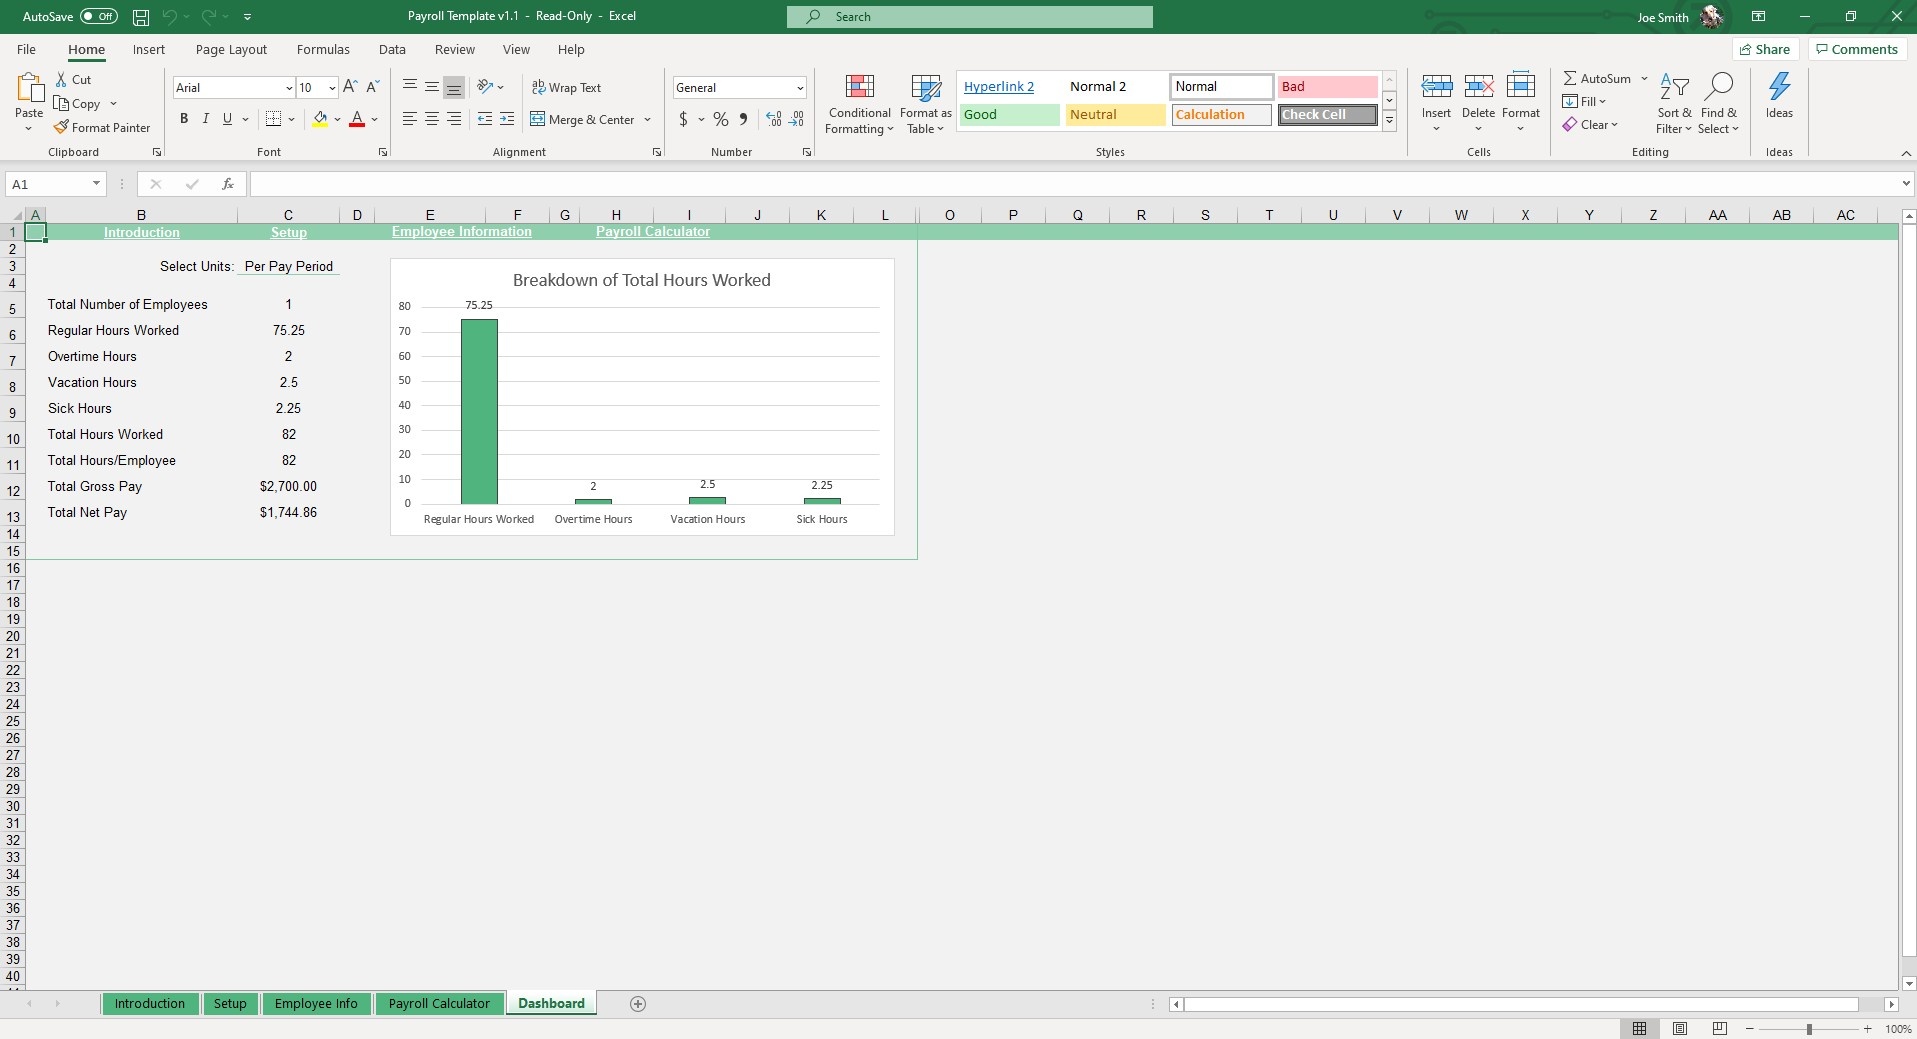Viewport: 1917px width, 1039px height.
Task: Switch to the Payroll Calculator sheet tab
Action: (439, 1003)
